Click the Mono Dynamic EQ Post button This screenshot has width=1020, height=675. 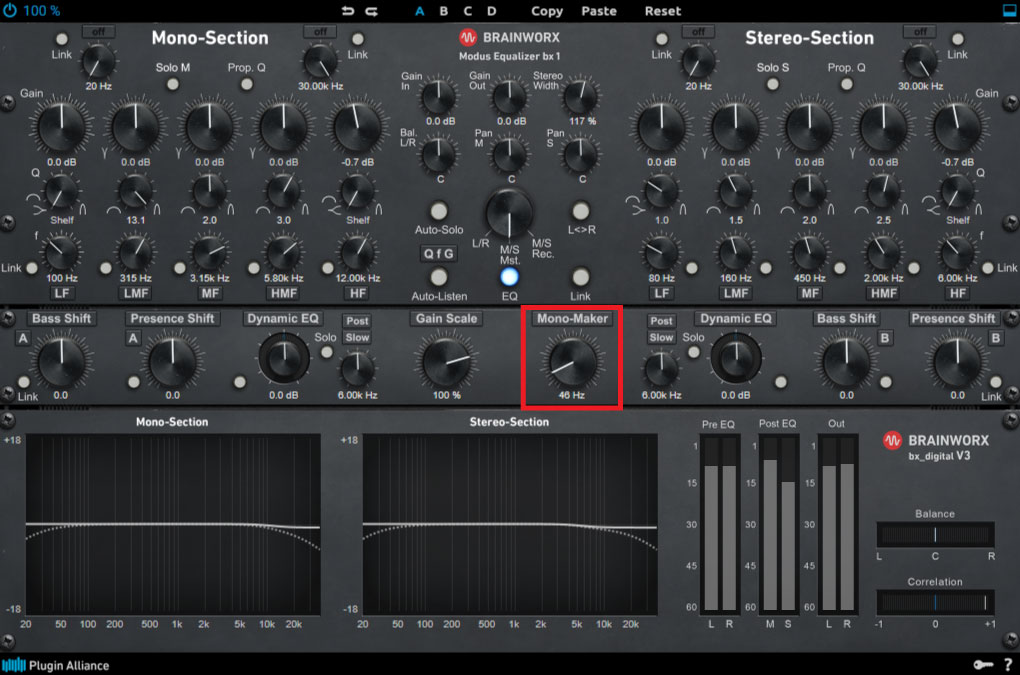[357, 321]
